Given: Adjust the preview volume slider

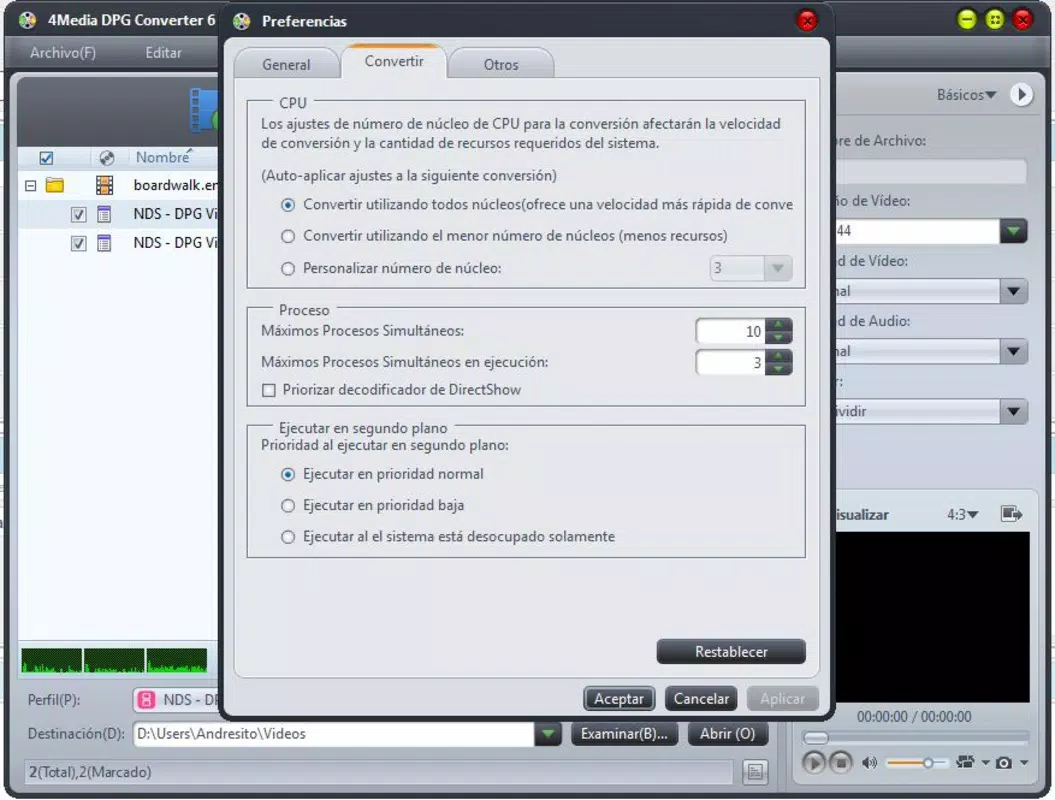Looking at the screenshot, I should tap(918, 763).
